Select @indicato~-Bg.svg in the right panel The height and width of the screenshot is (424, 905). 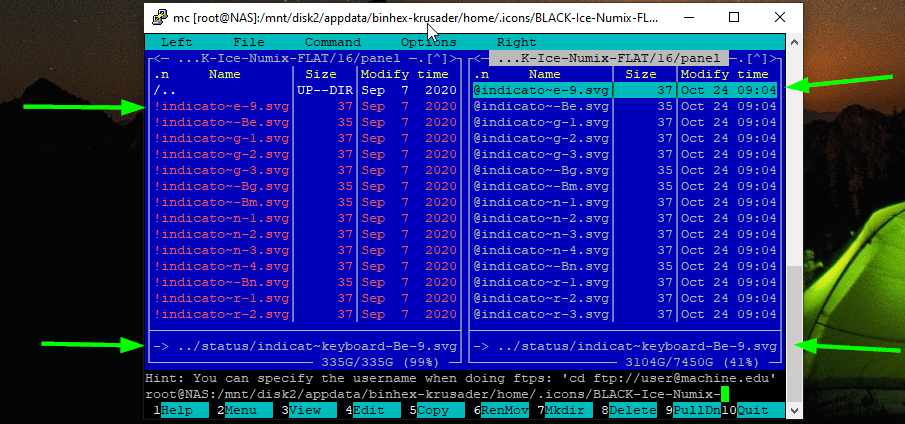(625, 170)
